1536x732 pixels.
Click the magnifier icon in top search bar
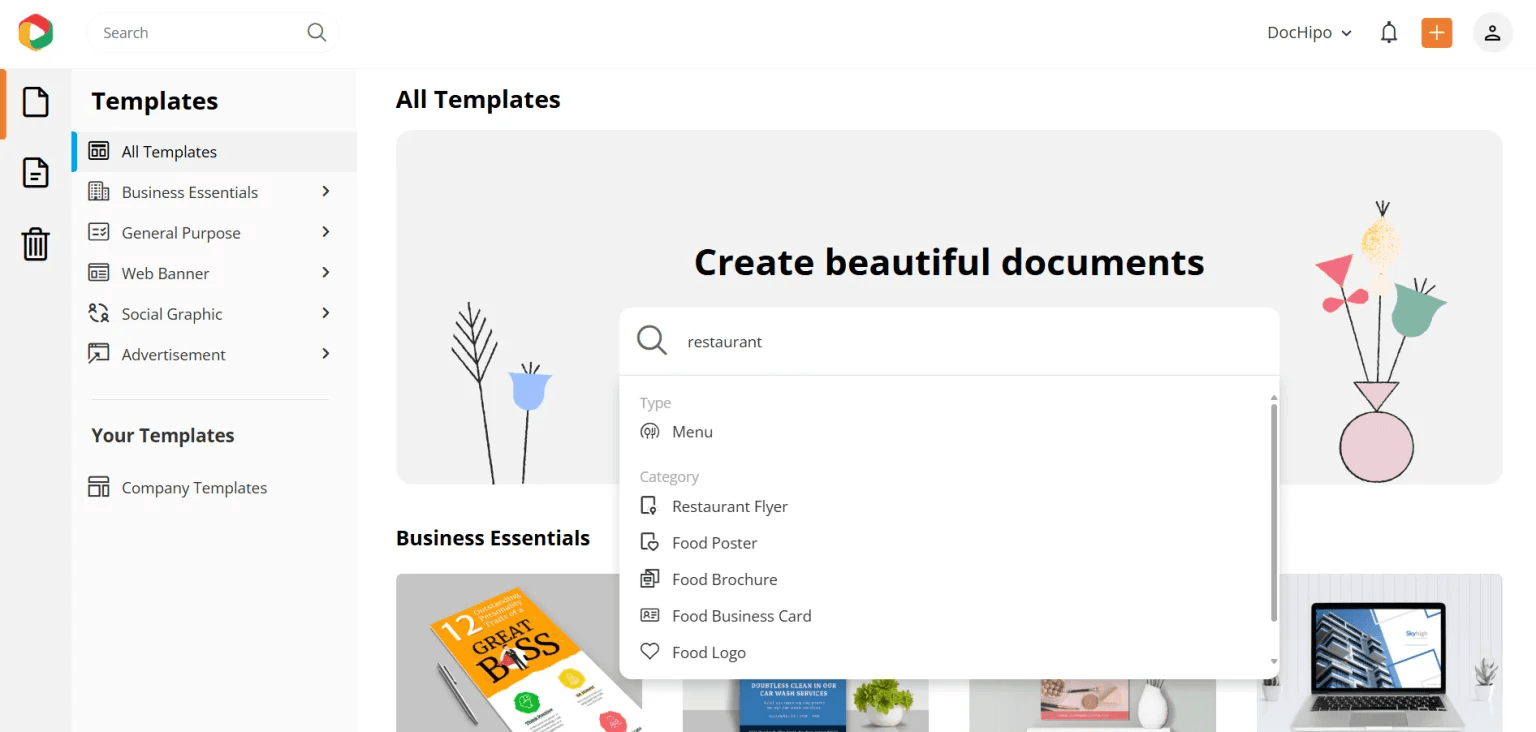(316, 33)
